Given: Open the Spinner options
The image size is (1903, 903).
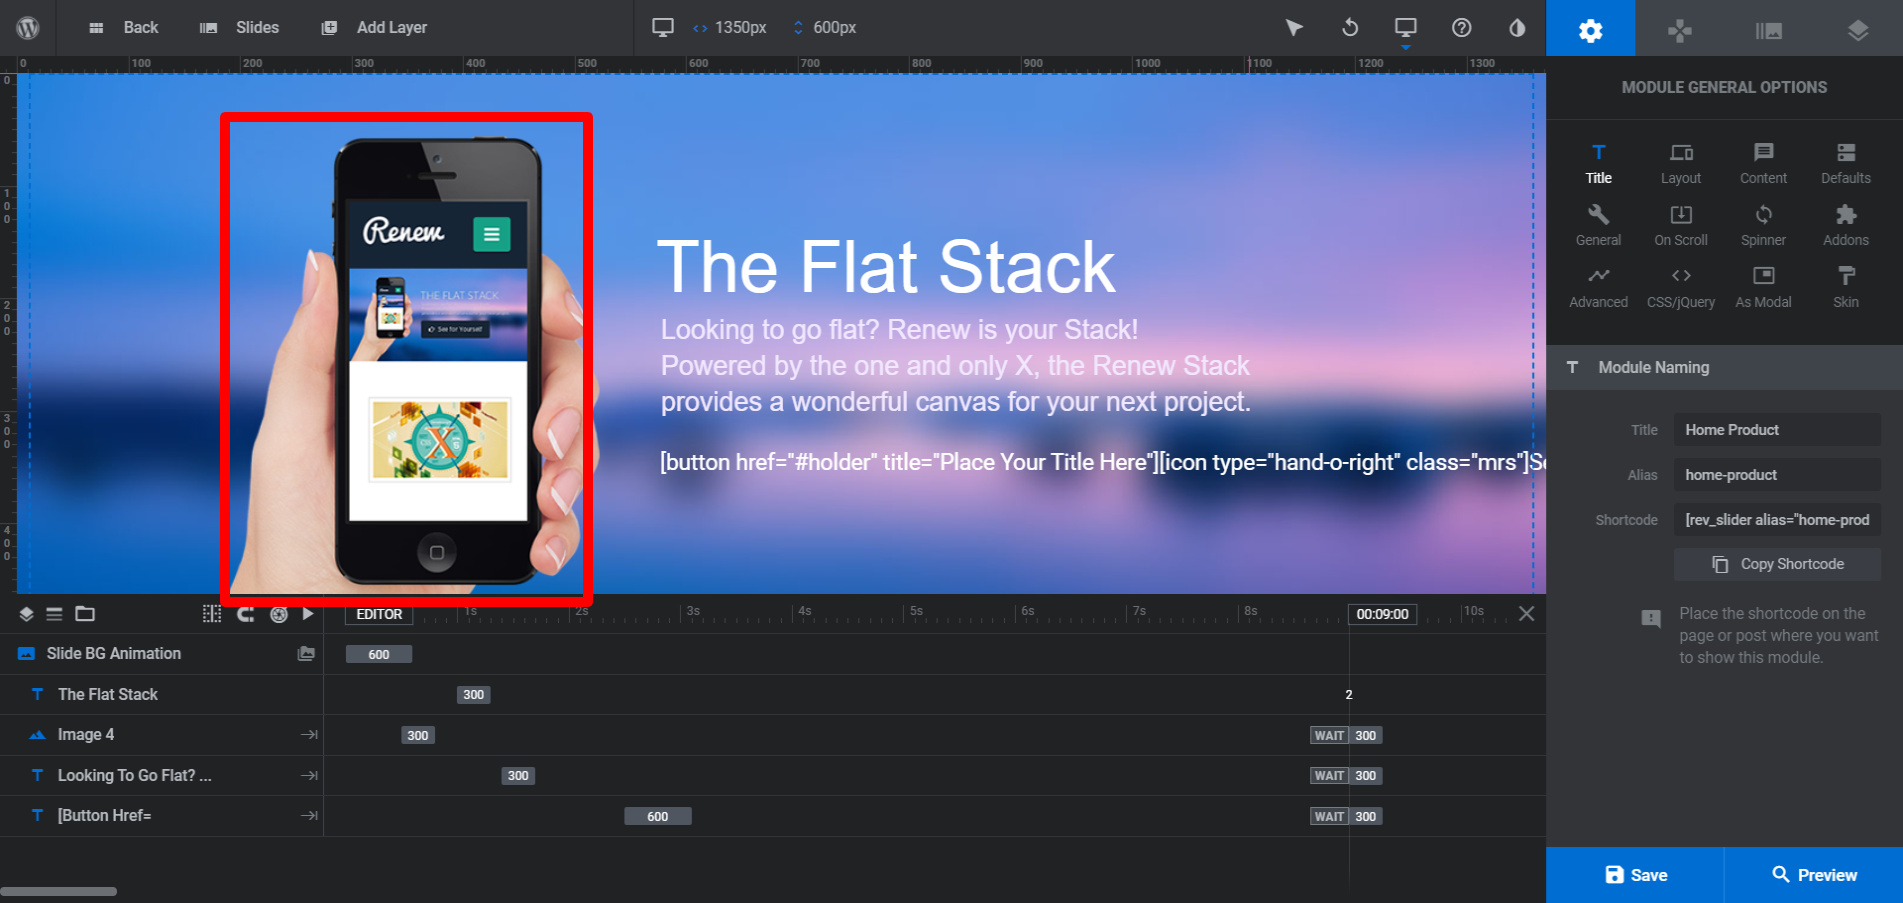Looking at the screenshot, I should pos(1763,226).
